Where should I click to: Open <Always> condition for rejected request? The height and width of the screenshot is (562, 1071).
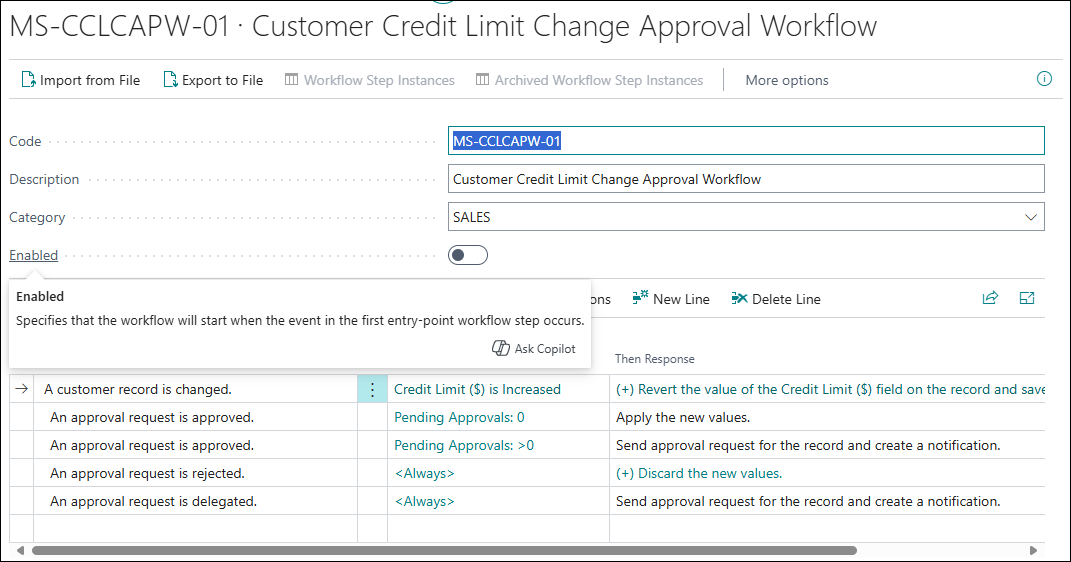pos(424,473)
